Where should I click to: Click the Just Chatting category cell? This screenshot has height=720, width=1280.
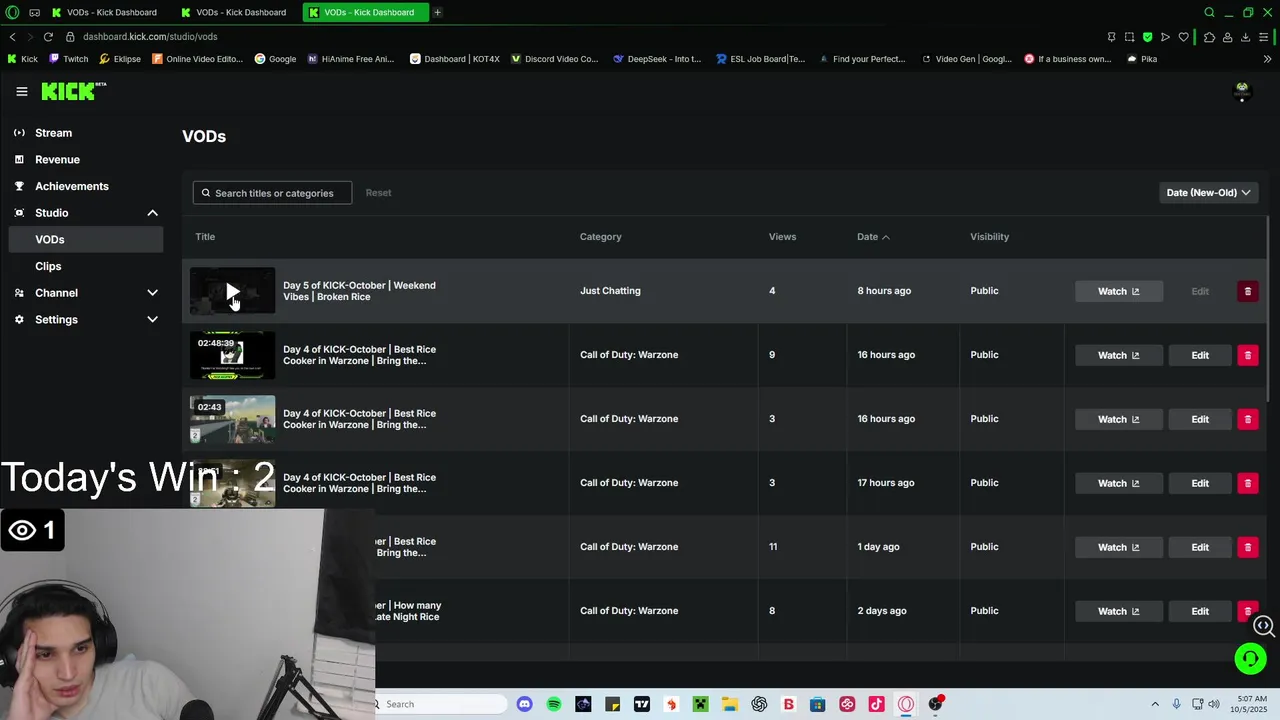[x=610, y=291]
